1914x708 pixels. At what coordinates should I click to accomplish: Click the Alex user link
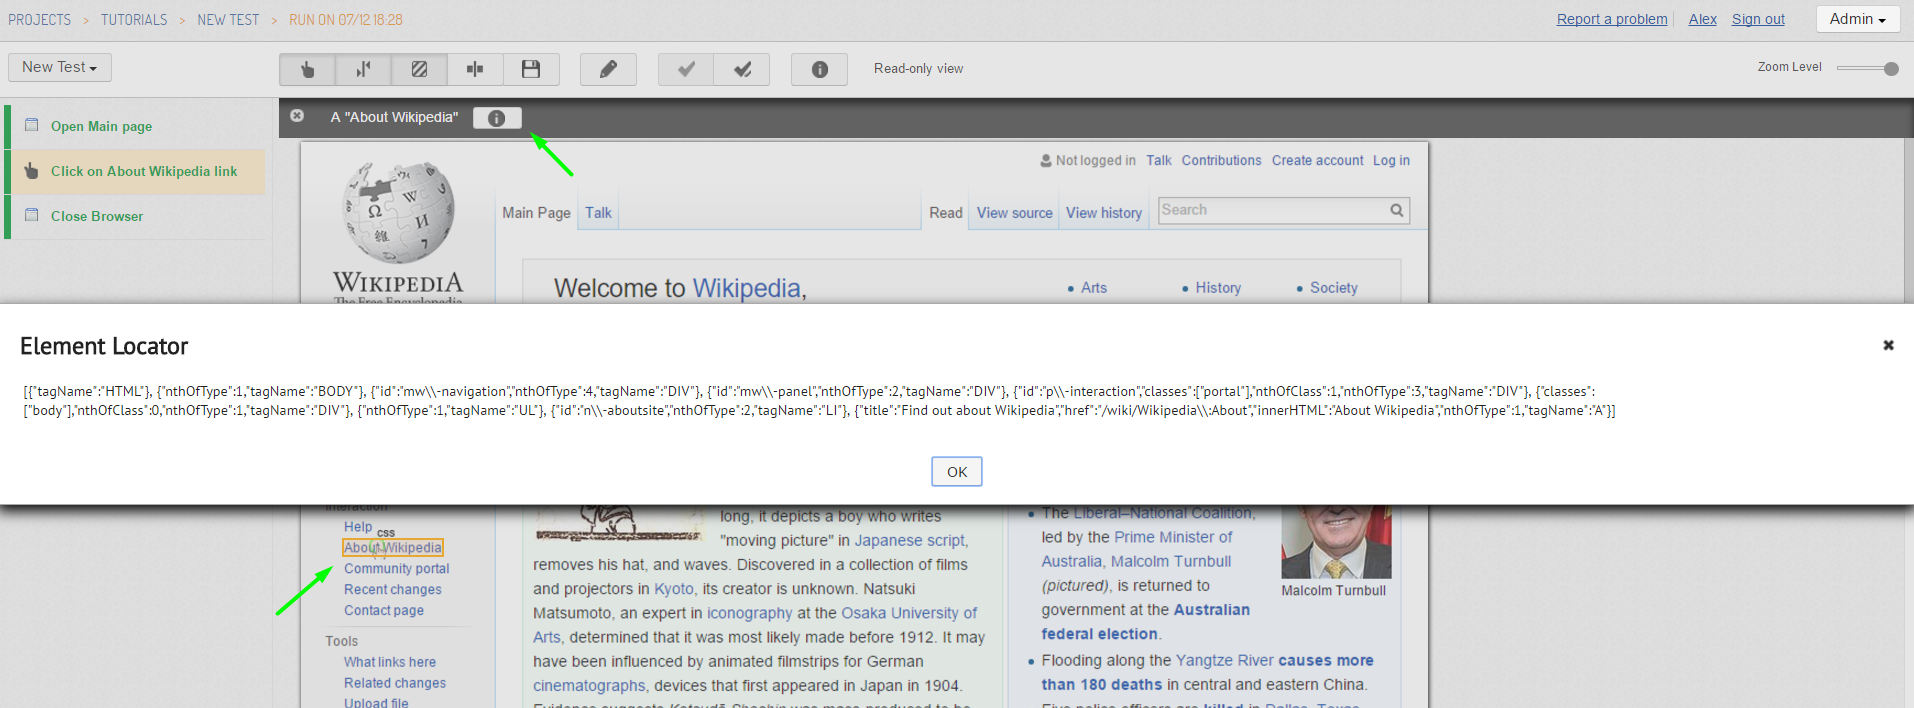pyautogui.click(x=1702, y=19)
